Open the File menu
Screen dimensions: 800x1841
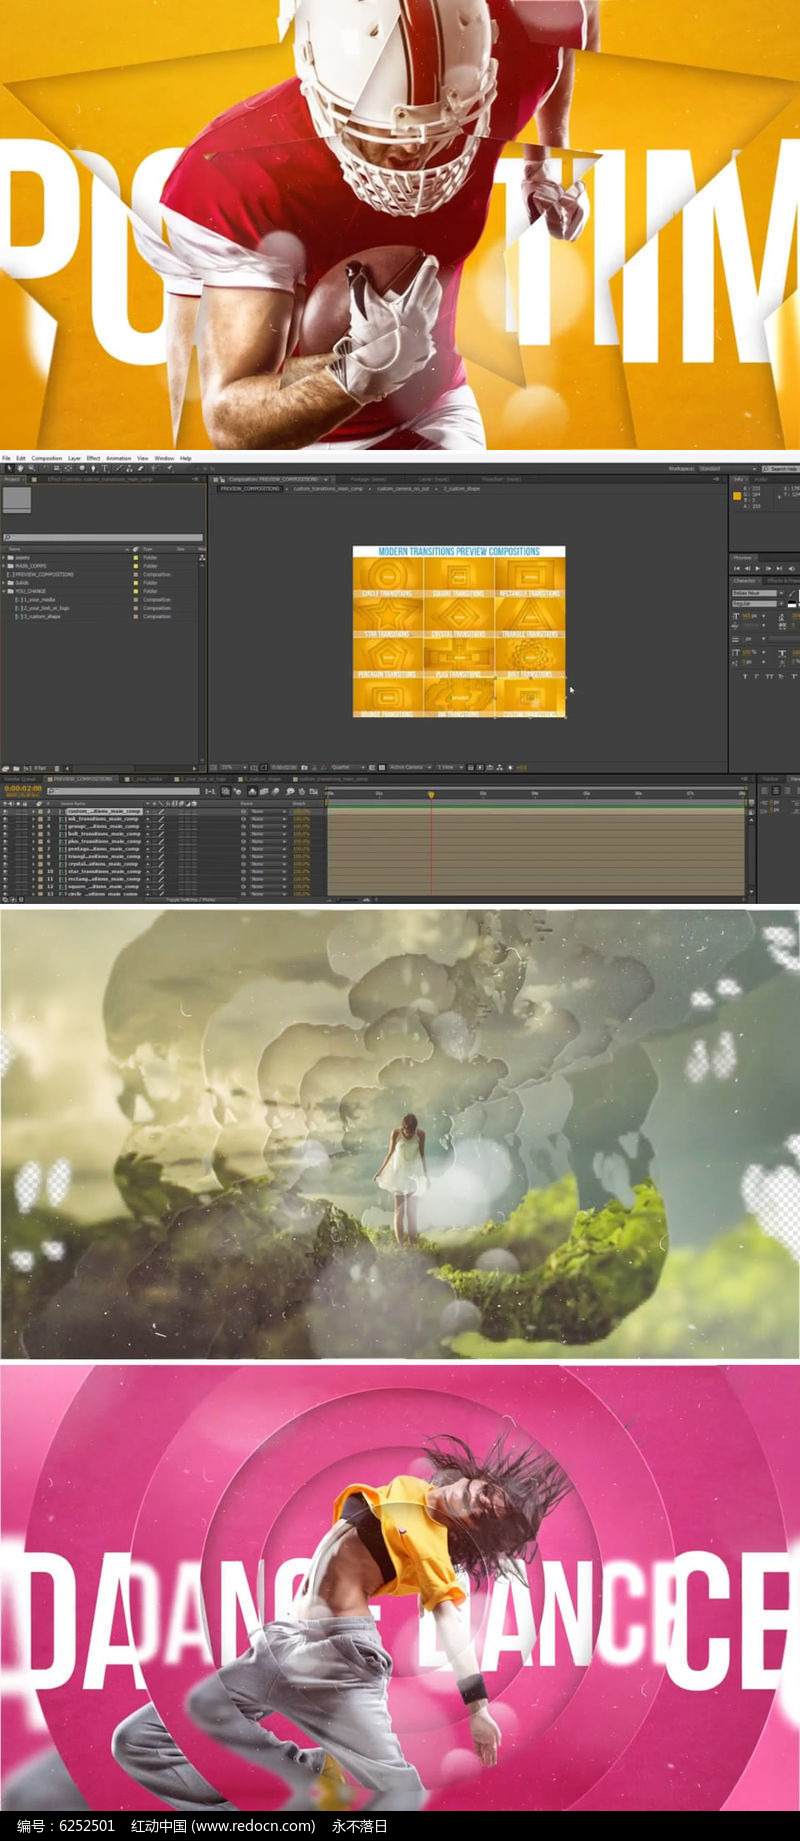coord(6,458)
